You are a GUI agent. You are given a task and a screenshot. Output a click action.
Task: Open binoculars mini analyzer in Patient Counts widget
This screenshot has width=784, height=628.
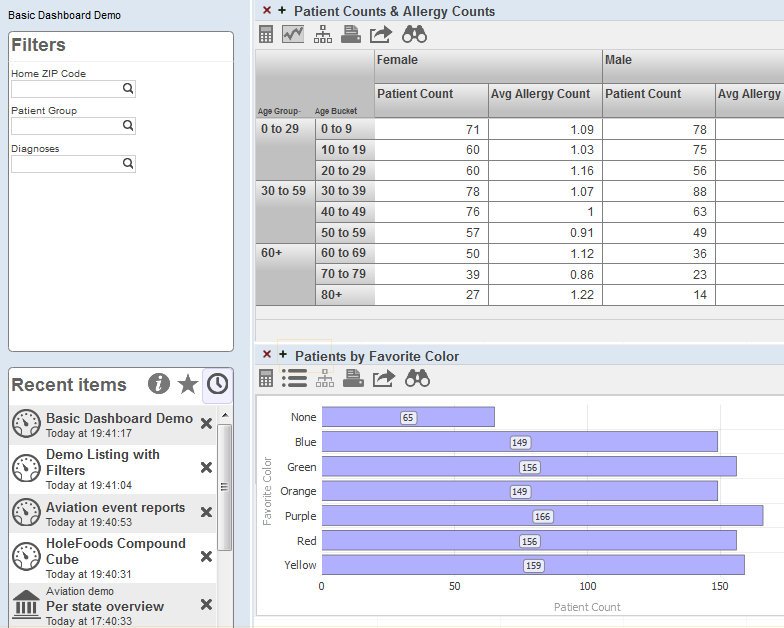tap(414, 34)
